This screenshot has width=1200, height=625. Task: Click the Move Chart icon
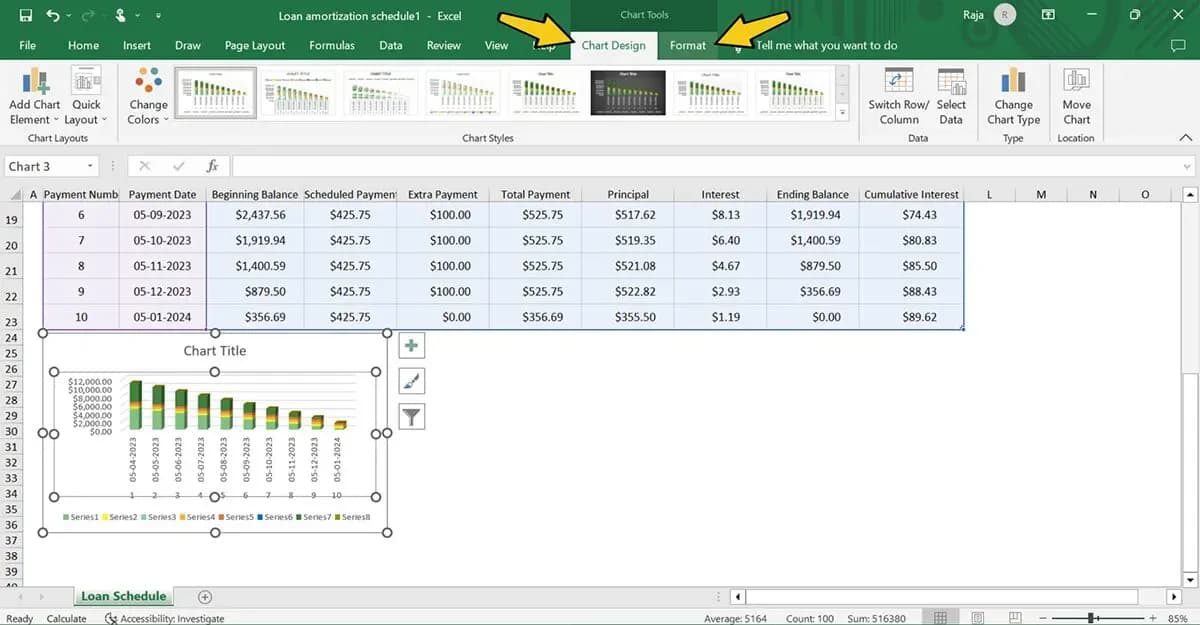point(1076,82)
